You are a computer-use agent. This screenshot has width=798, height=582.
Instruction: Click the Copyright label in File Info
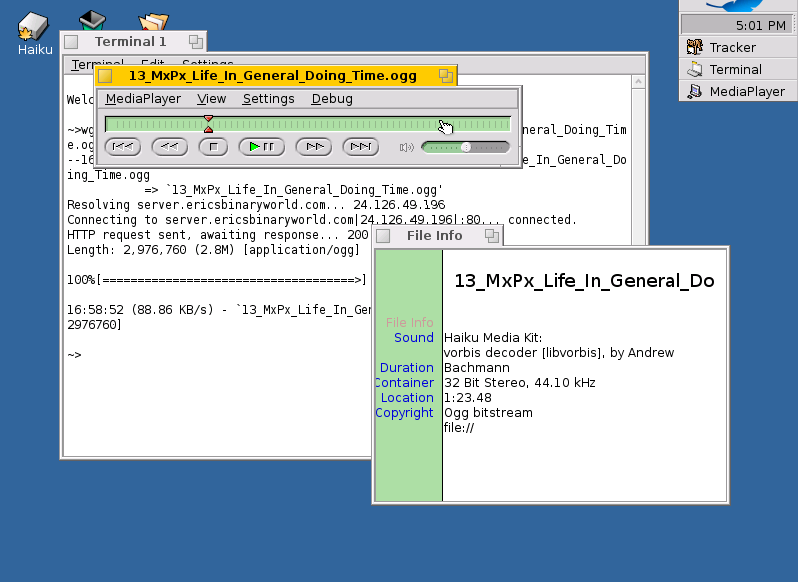(x=405, y=413)
